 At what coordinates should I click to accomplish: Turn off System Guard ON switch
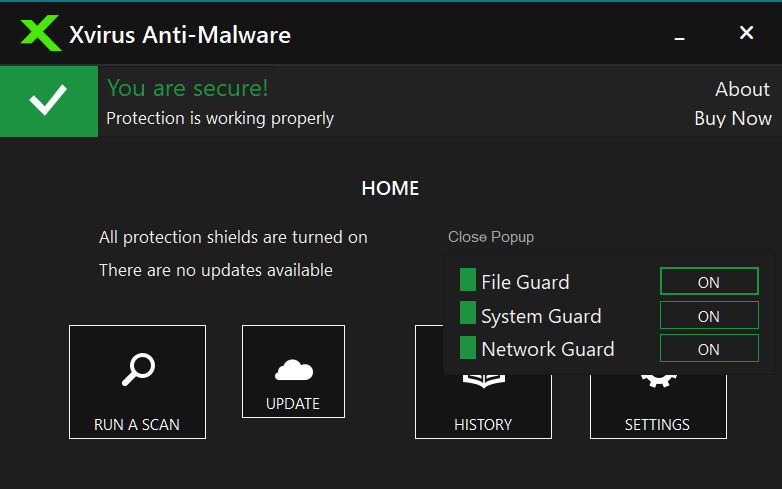pyautogui.click(x=709, y=316)
